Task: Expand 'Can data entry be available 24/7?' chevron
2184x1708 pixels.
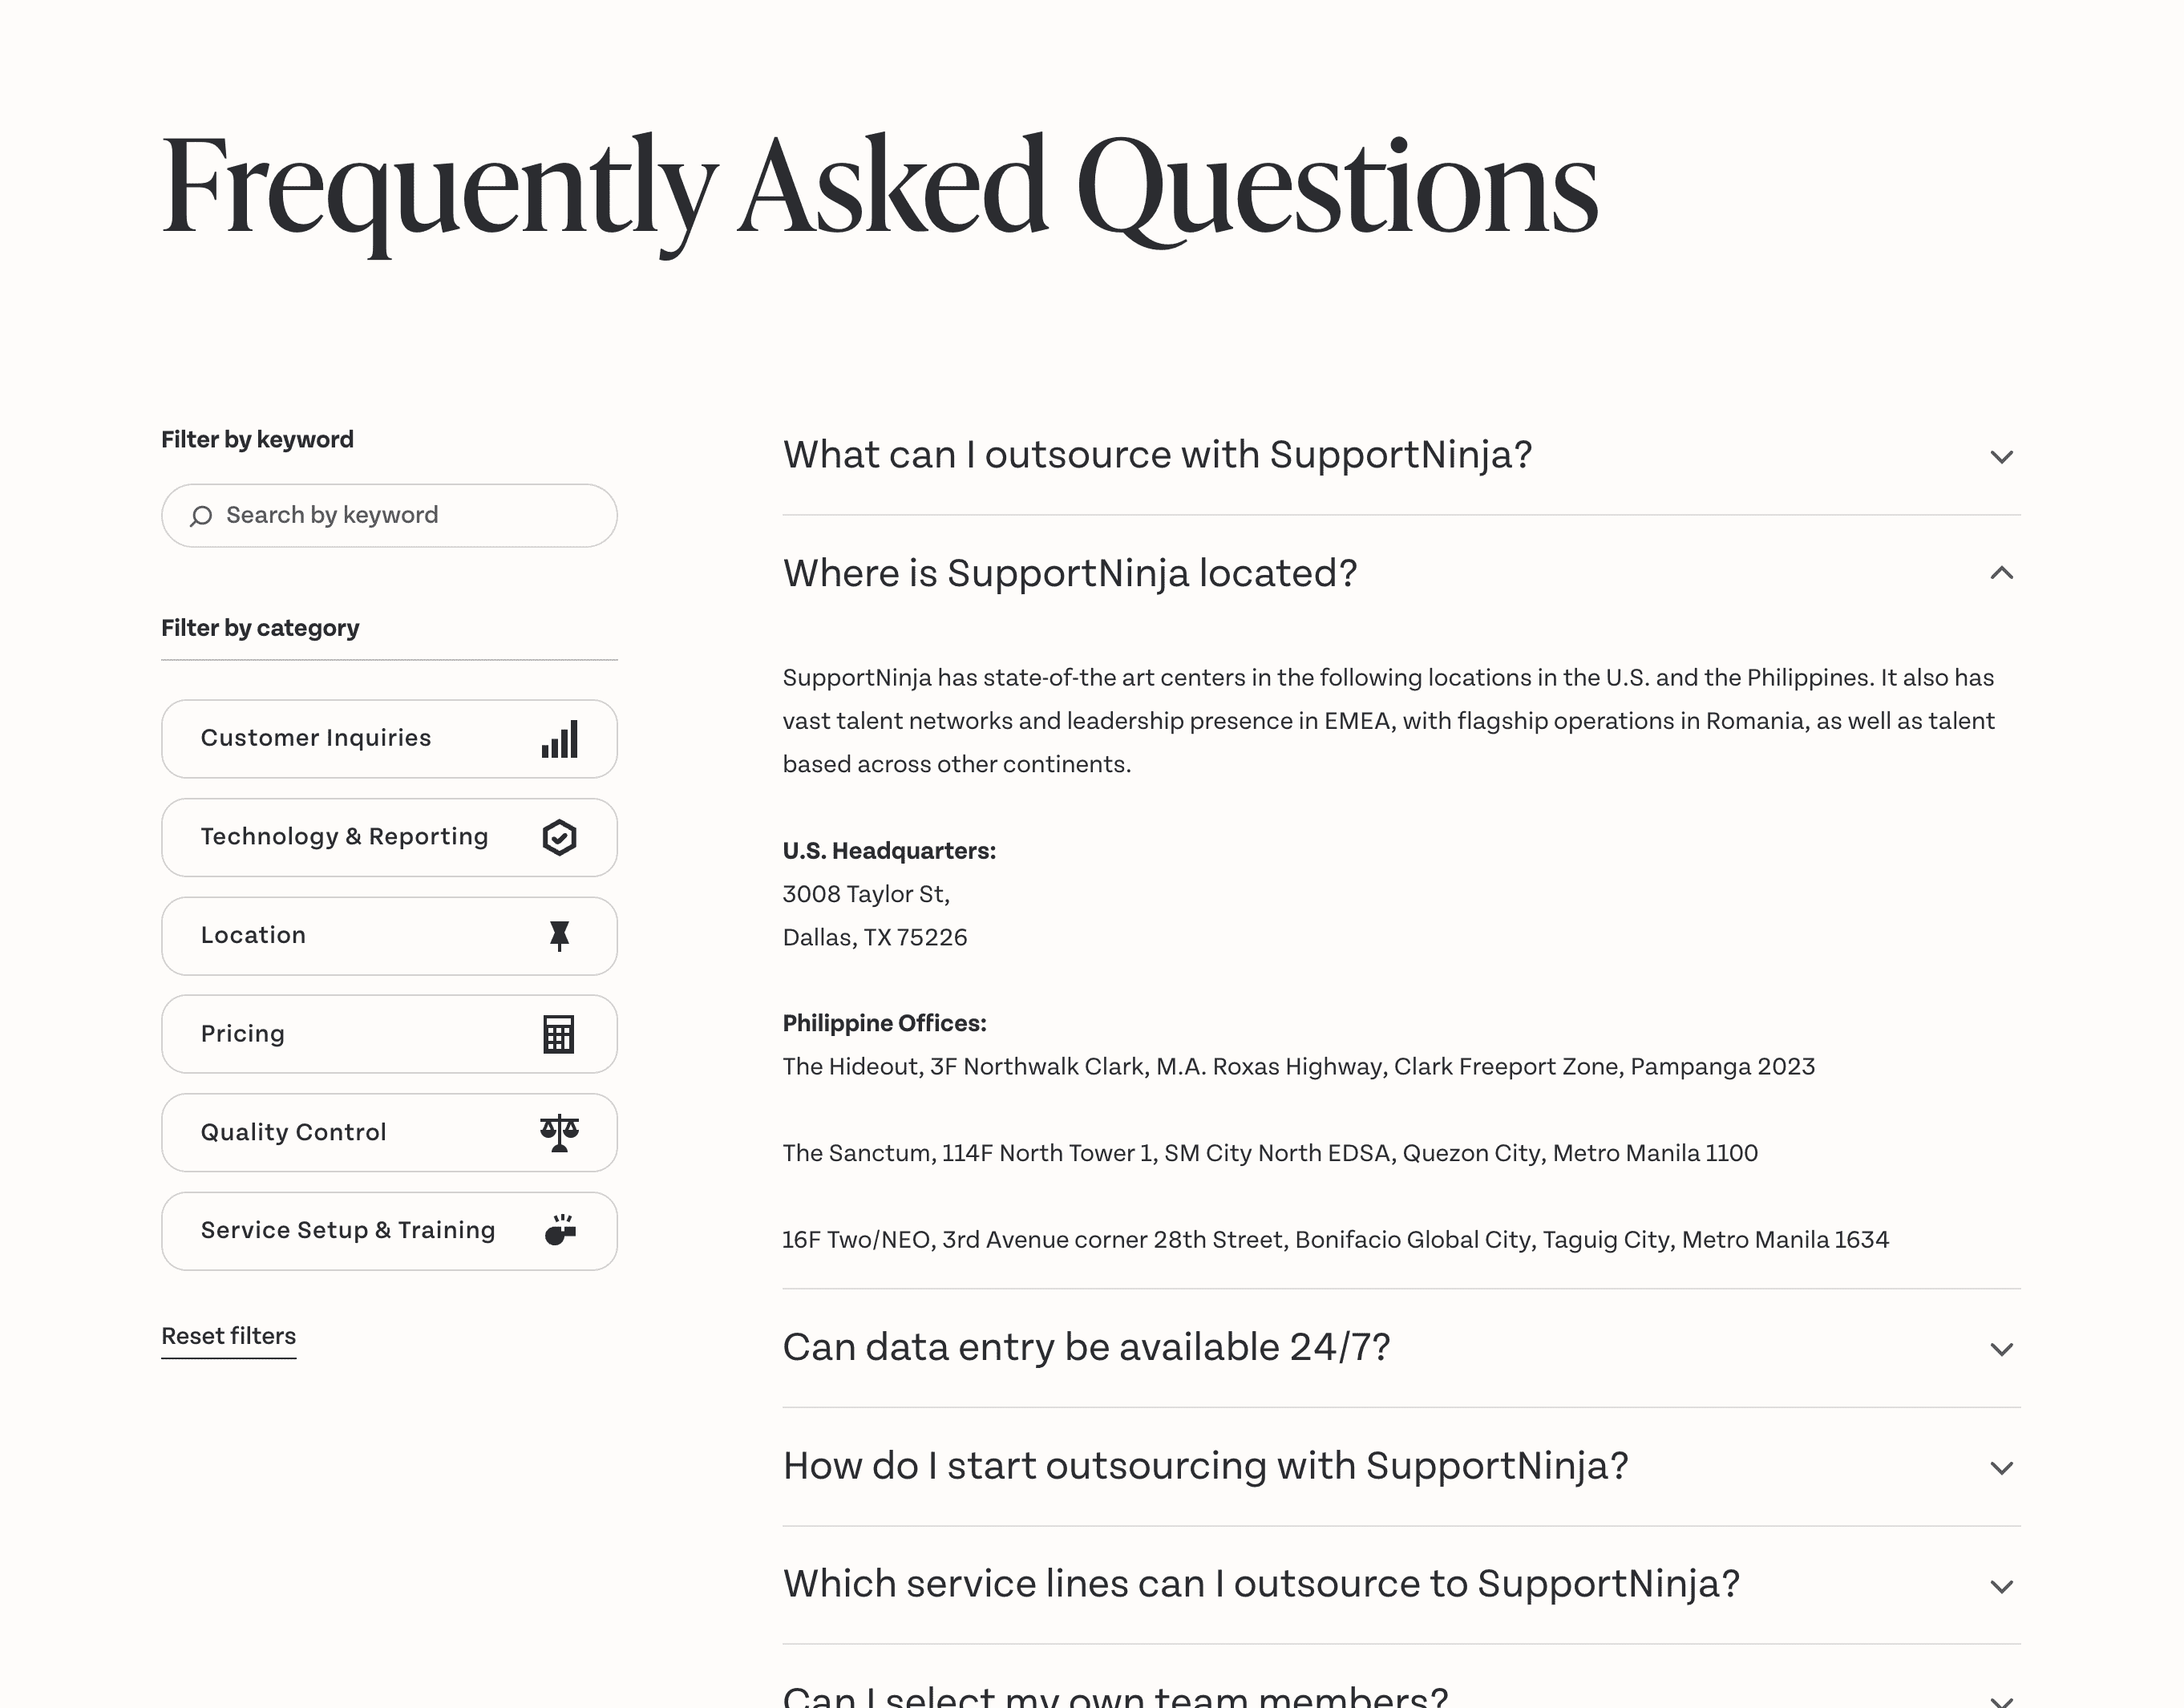Action: (2001, 1349)
